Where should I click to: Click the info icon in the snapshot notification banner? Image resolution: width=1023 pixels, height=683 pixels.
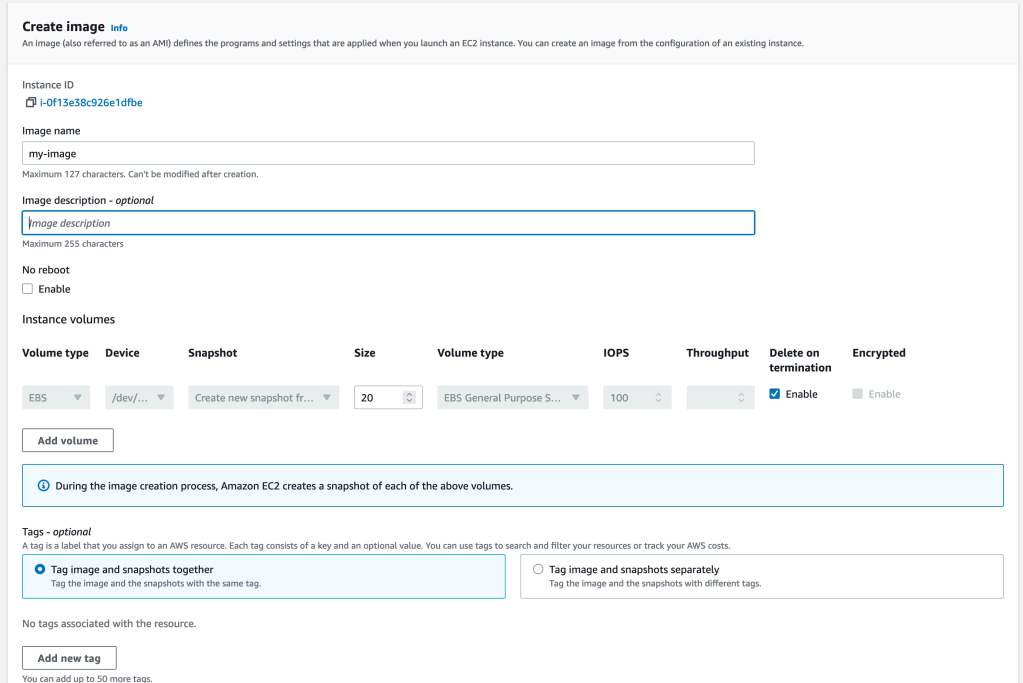pyautogui.click(x=42, y=485)
